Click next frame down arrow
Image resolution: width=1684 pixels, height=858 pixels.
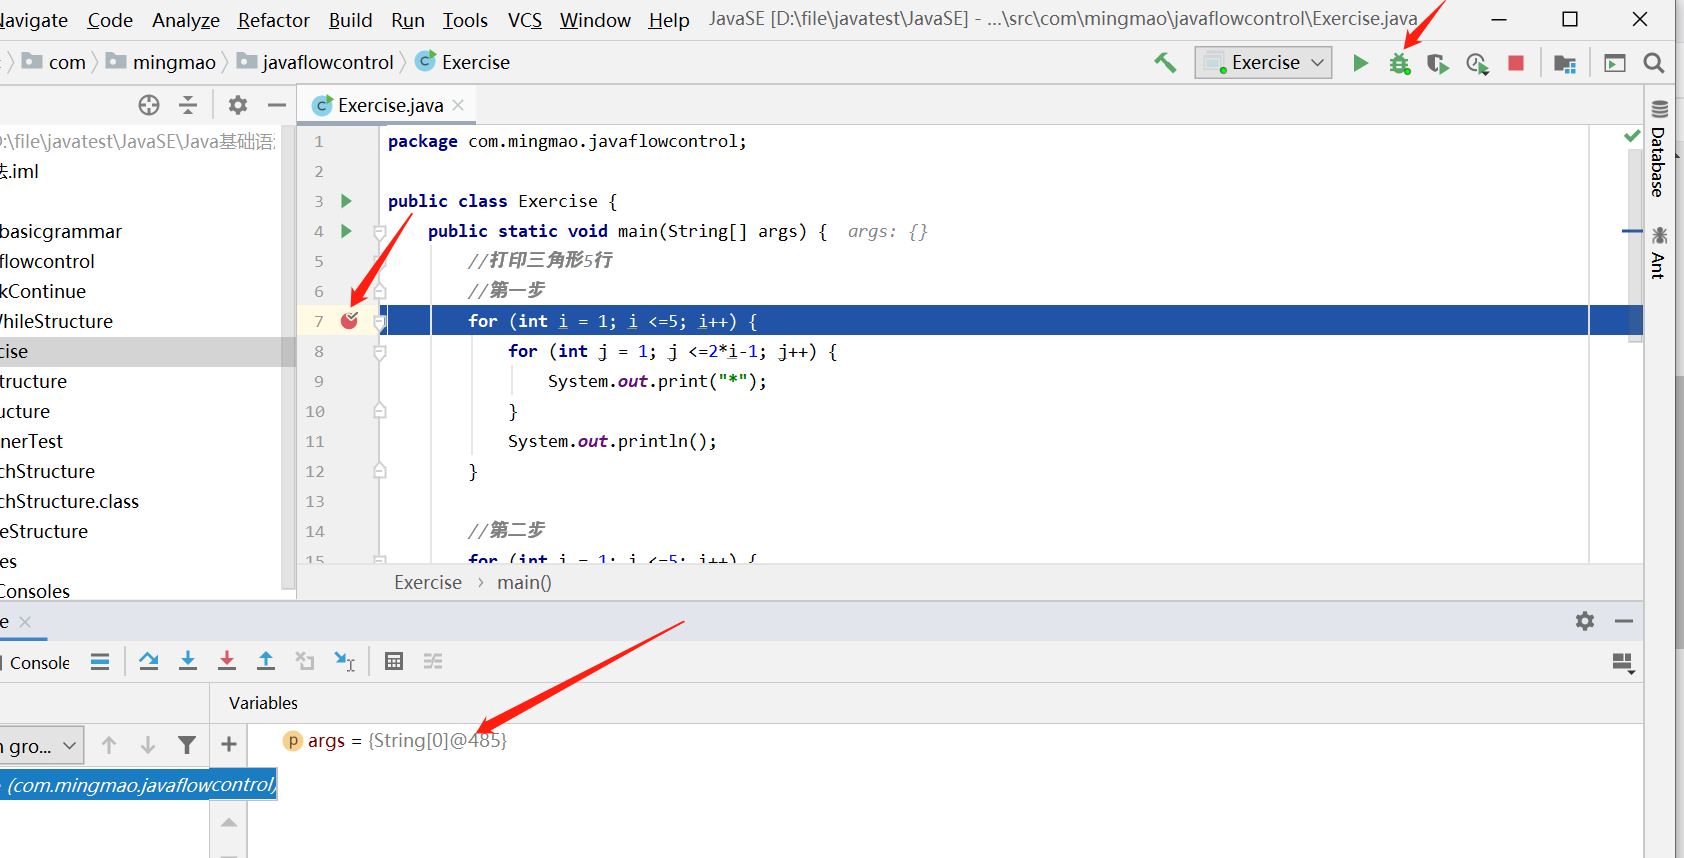(148, 745)
